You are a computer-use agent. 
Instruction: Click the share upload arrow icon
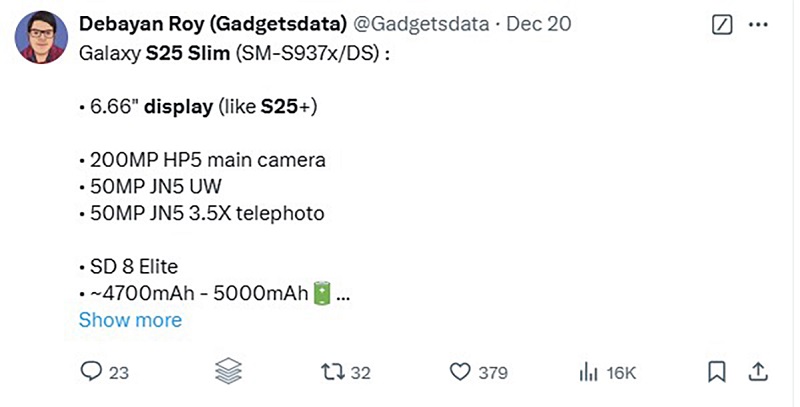click(x=759, y=372)
